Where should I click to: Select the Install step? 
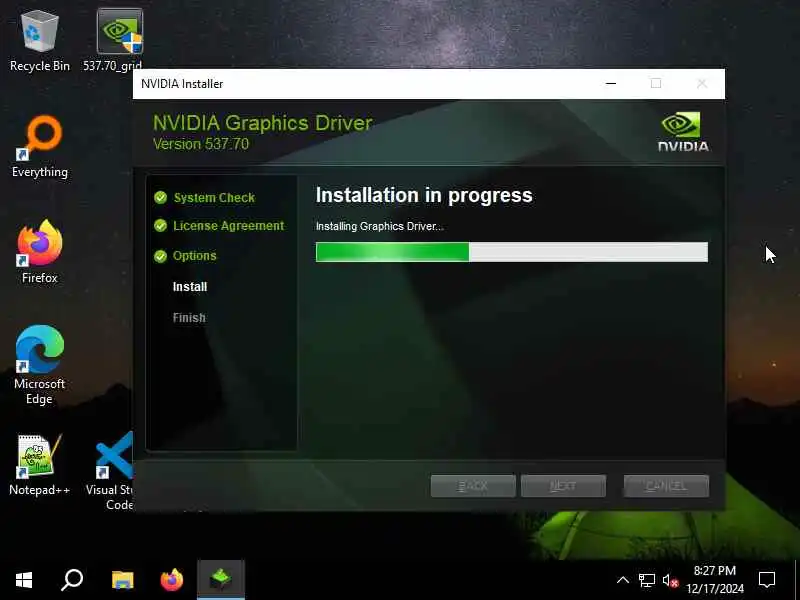tap(190, 287)
